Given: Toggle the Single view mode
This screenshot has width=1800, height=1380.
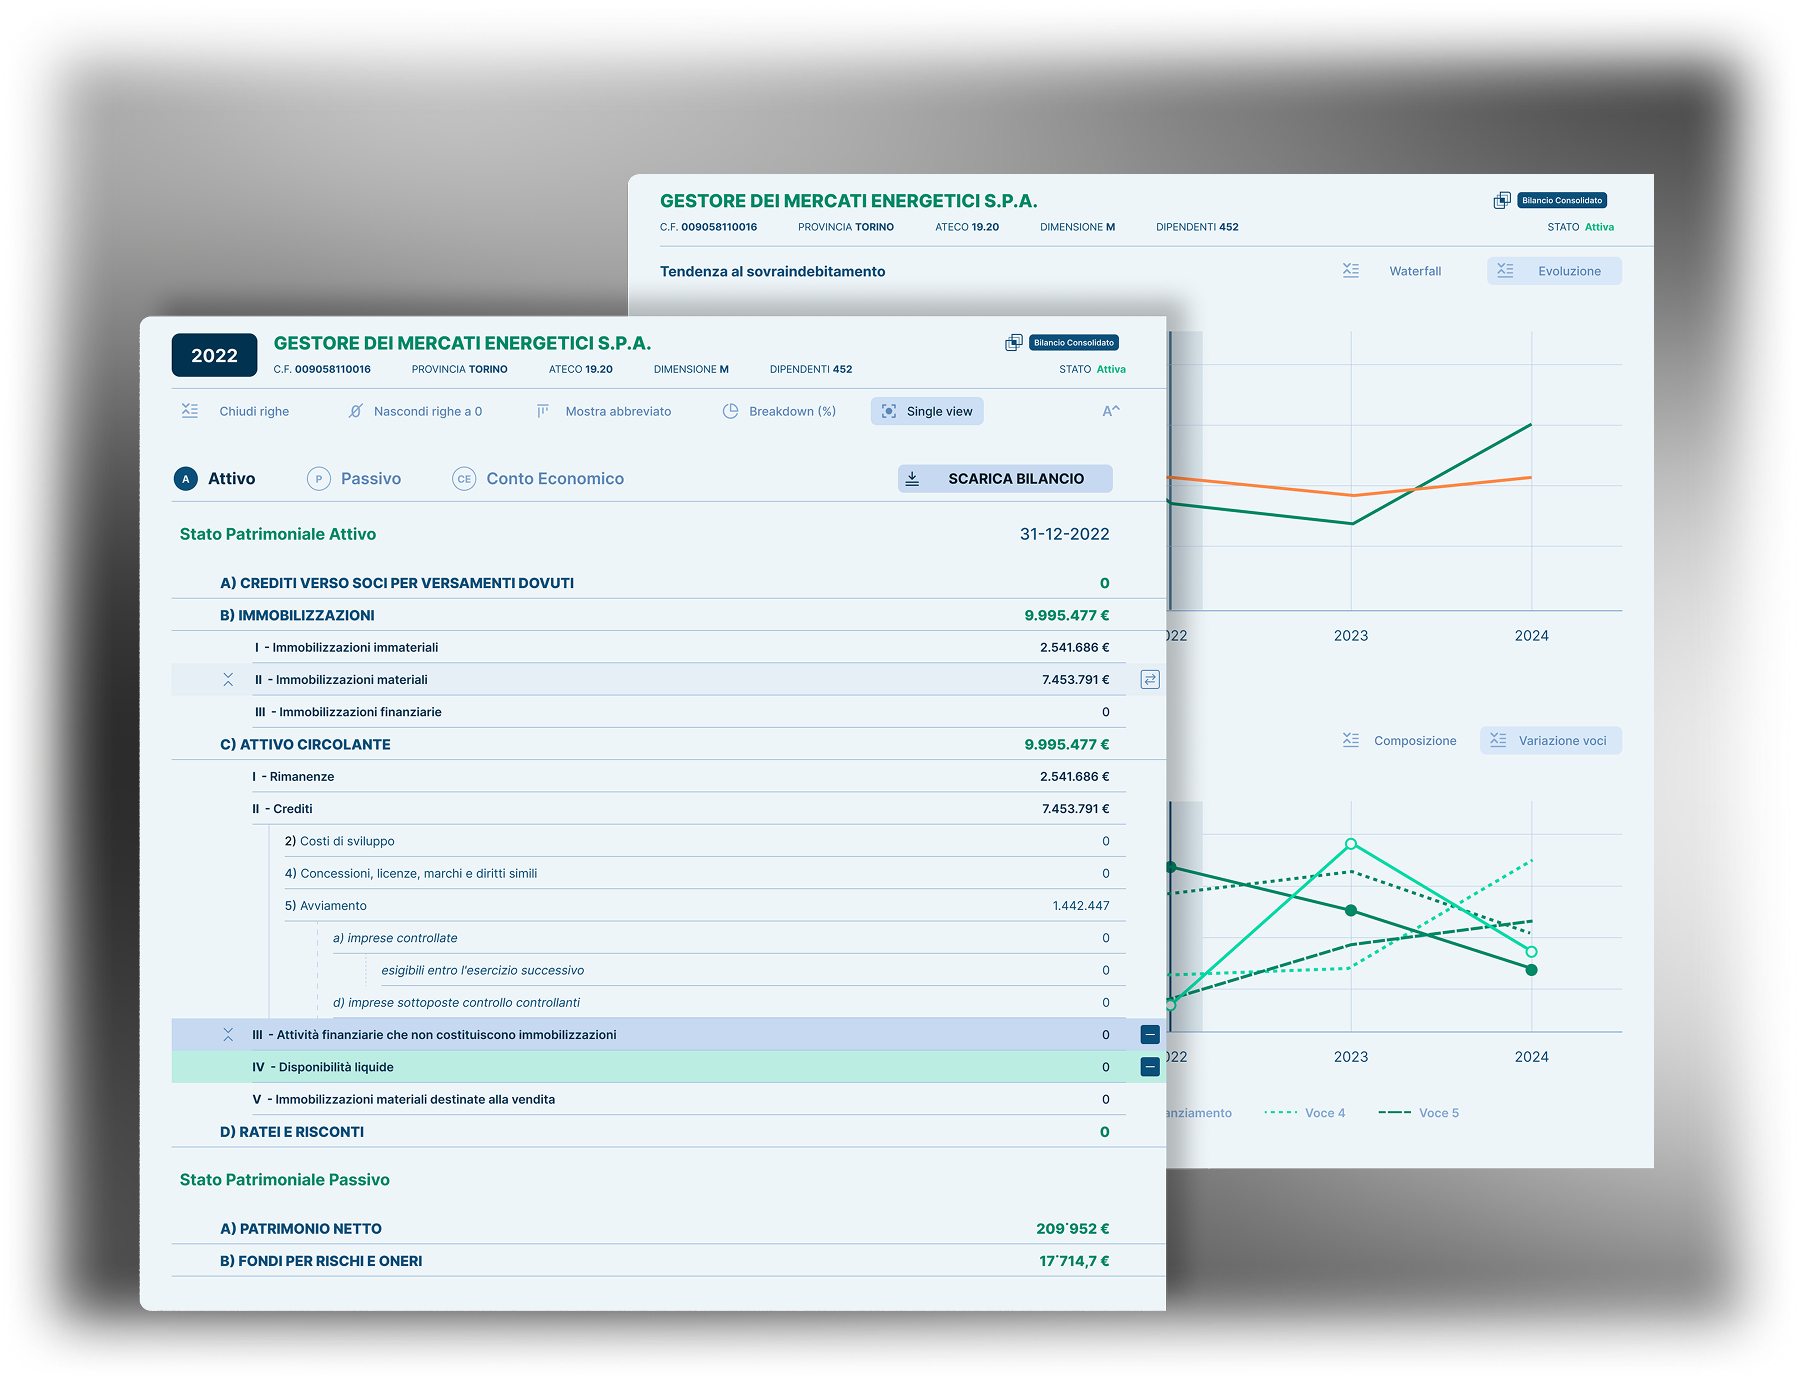Looking at the screenshot, I should pyautogui.click(x=927, y=411).
